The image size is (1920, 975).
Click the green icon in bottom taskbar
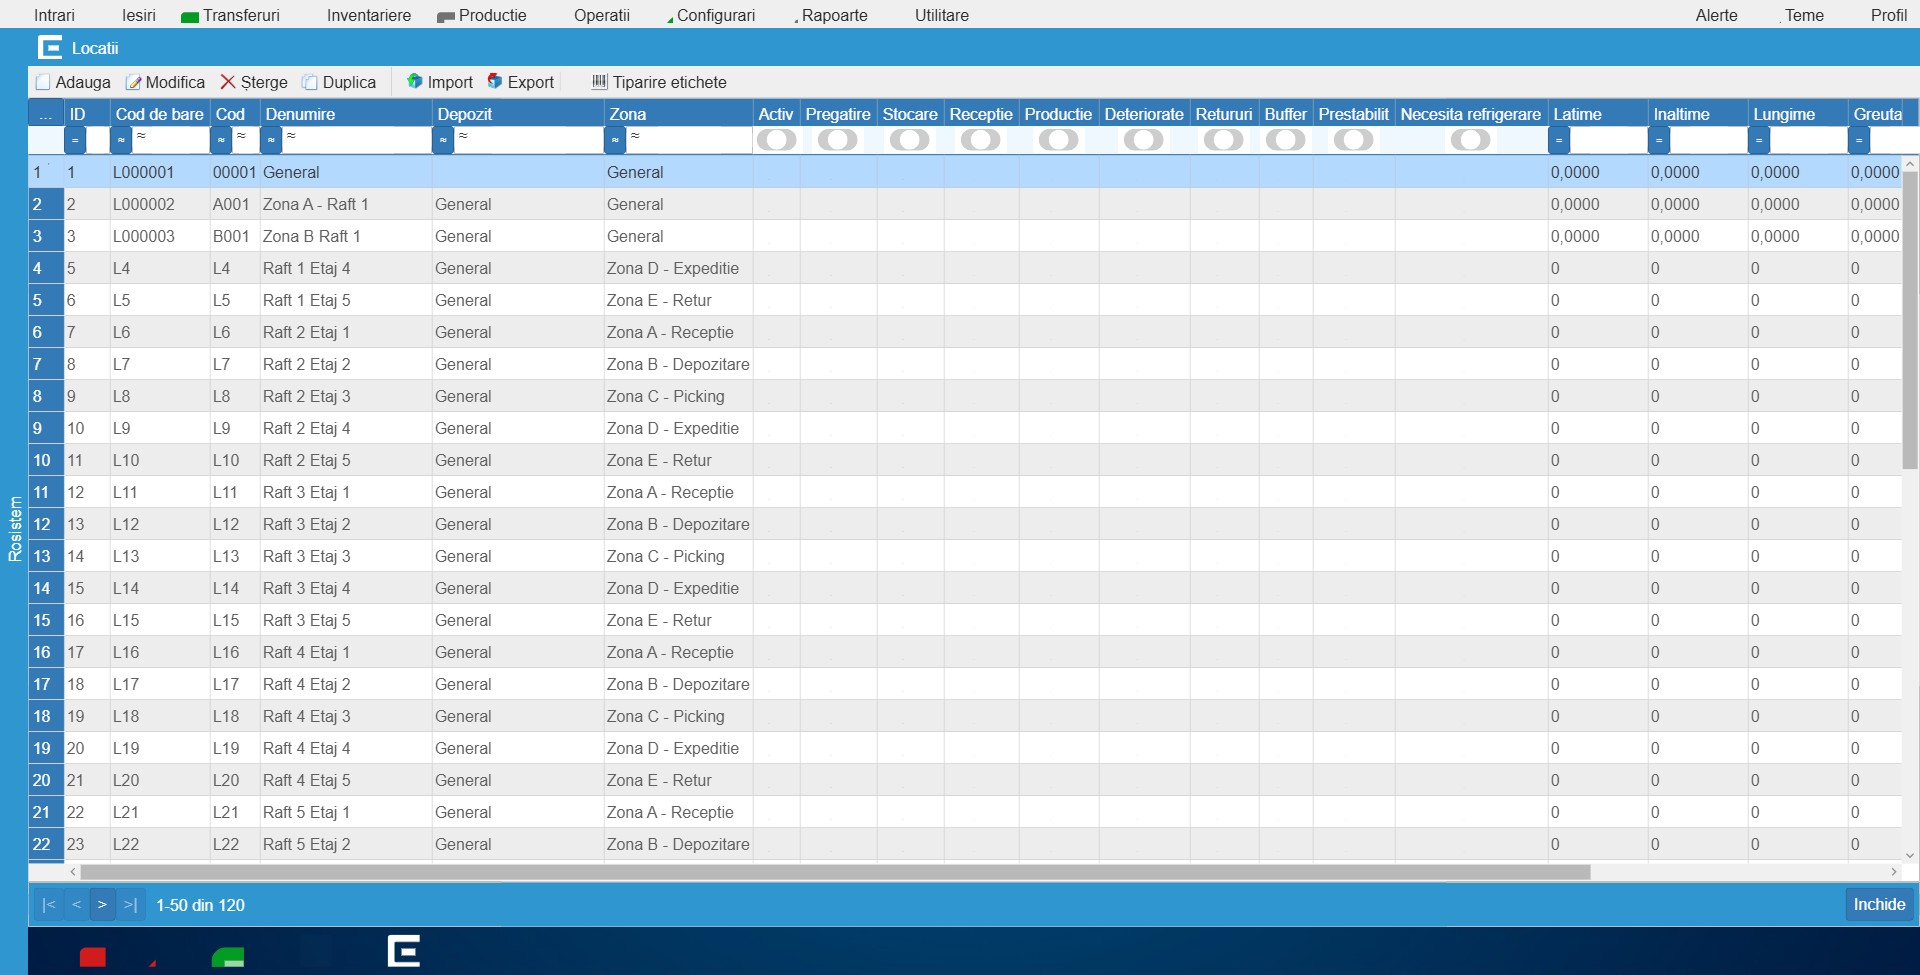(228, 957)
